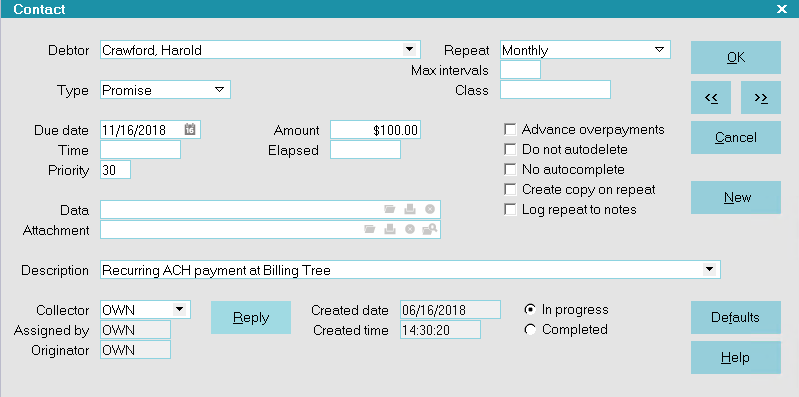Click the OK button
799x397 pixels.
(736, 58)
